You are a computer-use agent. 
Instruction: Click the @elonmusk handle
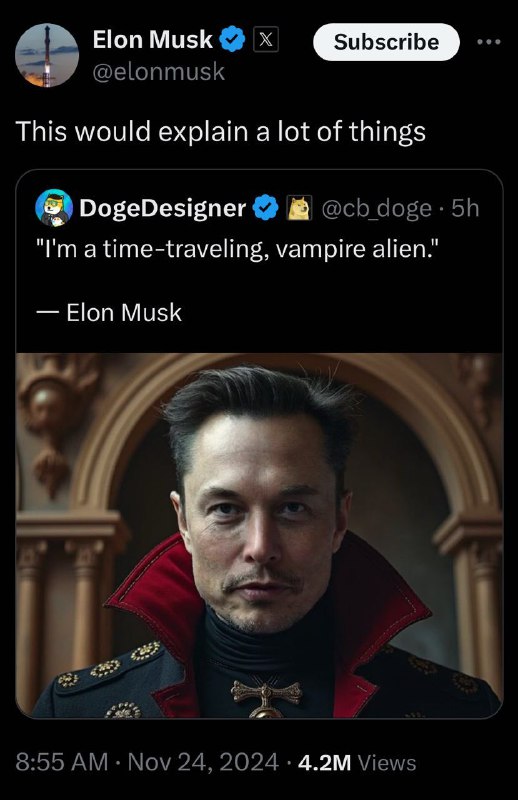tap(159, 71)
